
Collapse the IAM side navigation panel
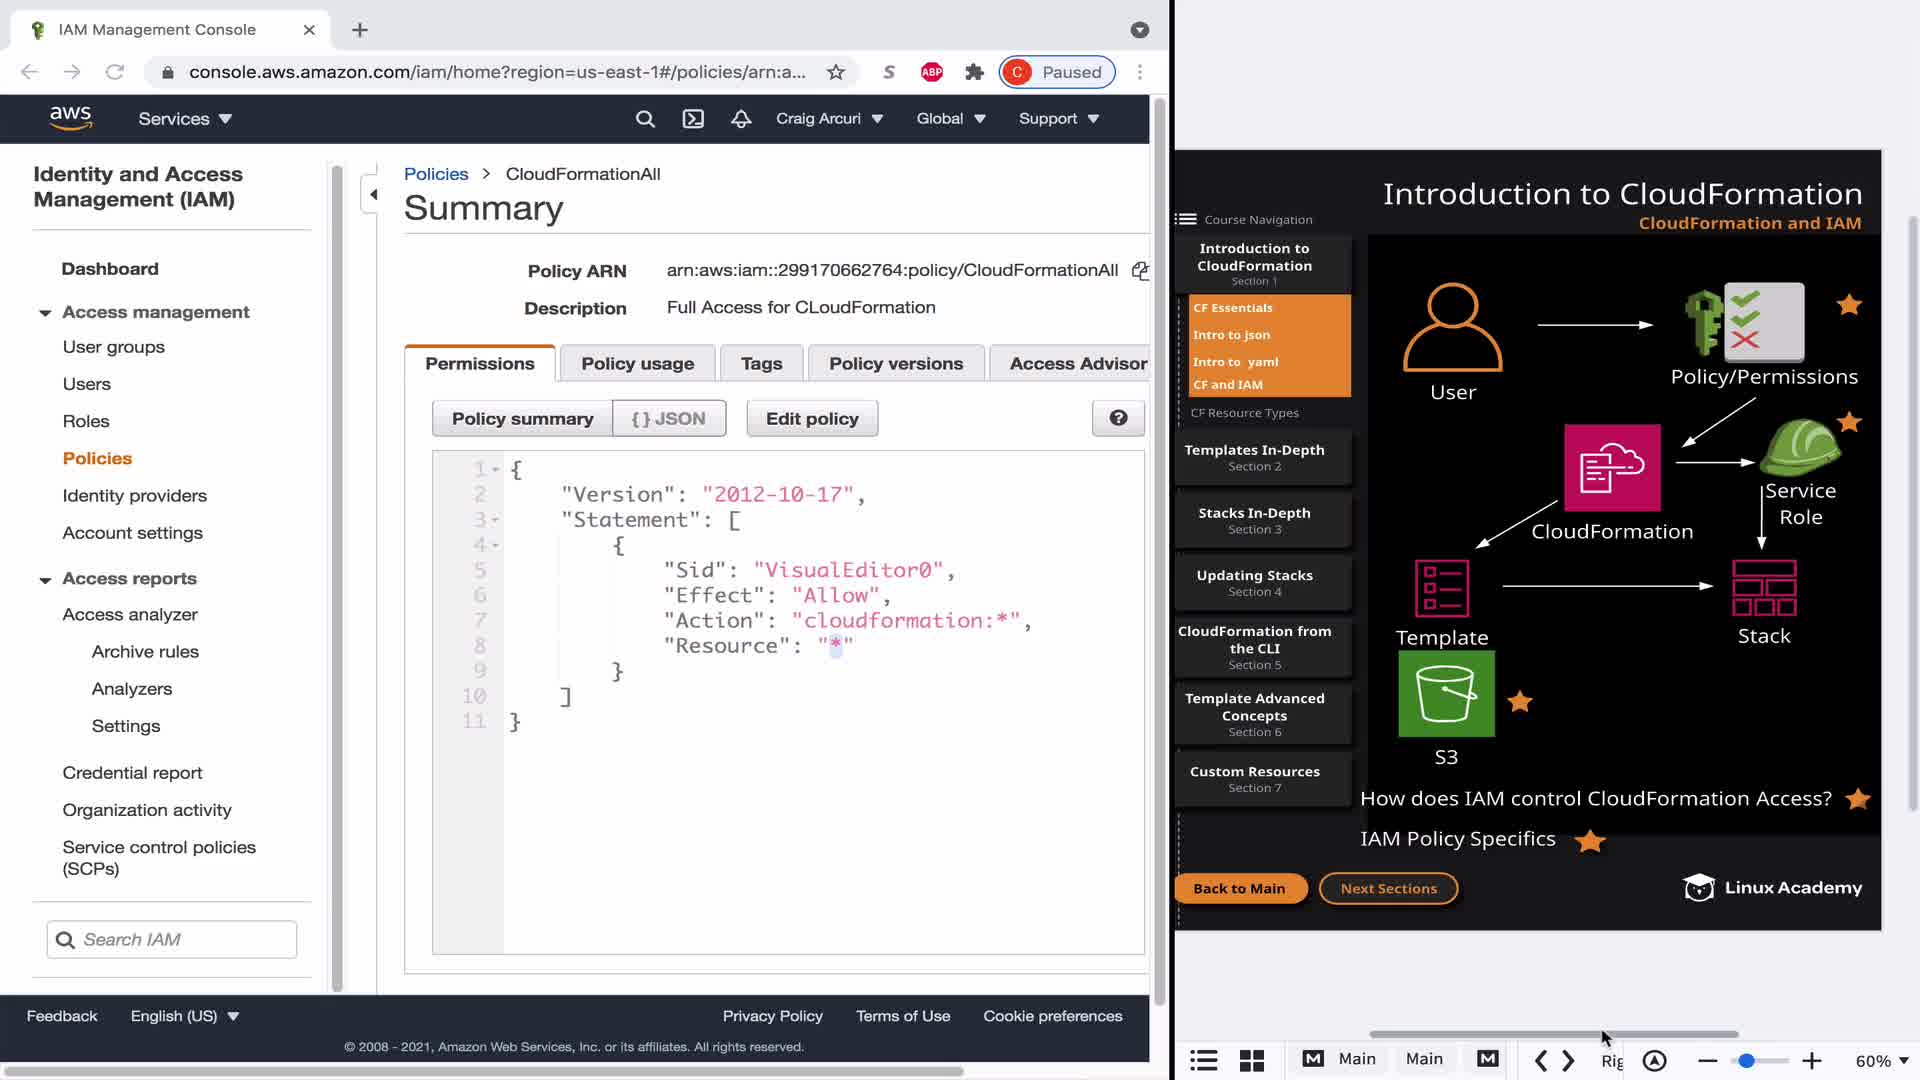tap(372, 194)
